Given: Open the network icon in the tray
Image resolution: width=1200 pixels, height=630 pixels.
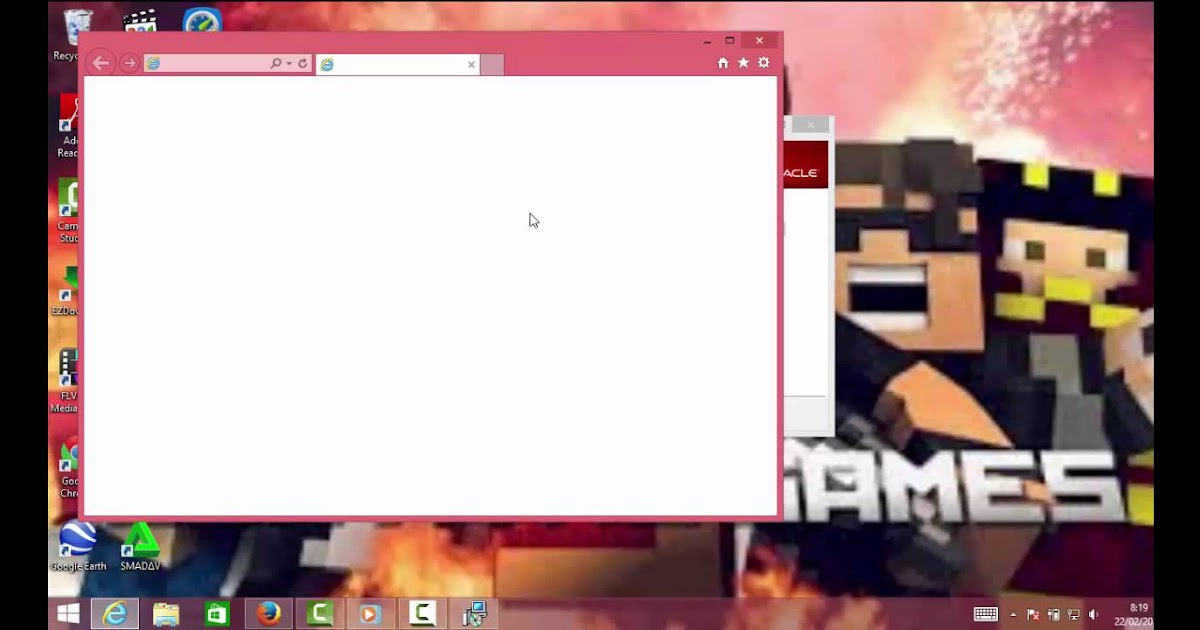Looking at the screenshot, I should (x=1073, y=615).
